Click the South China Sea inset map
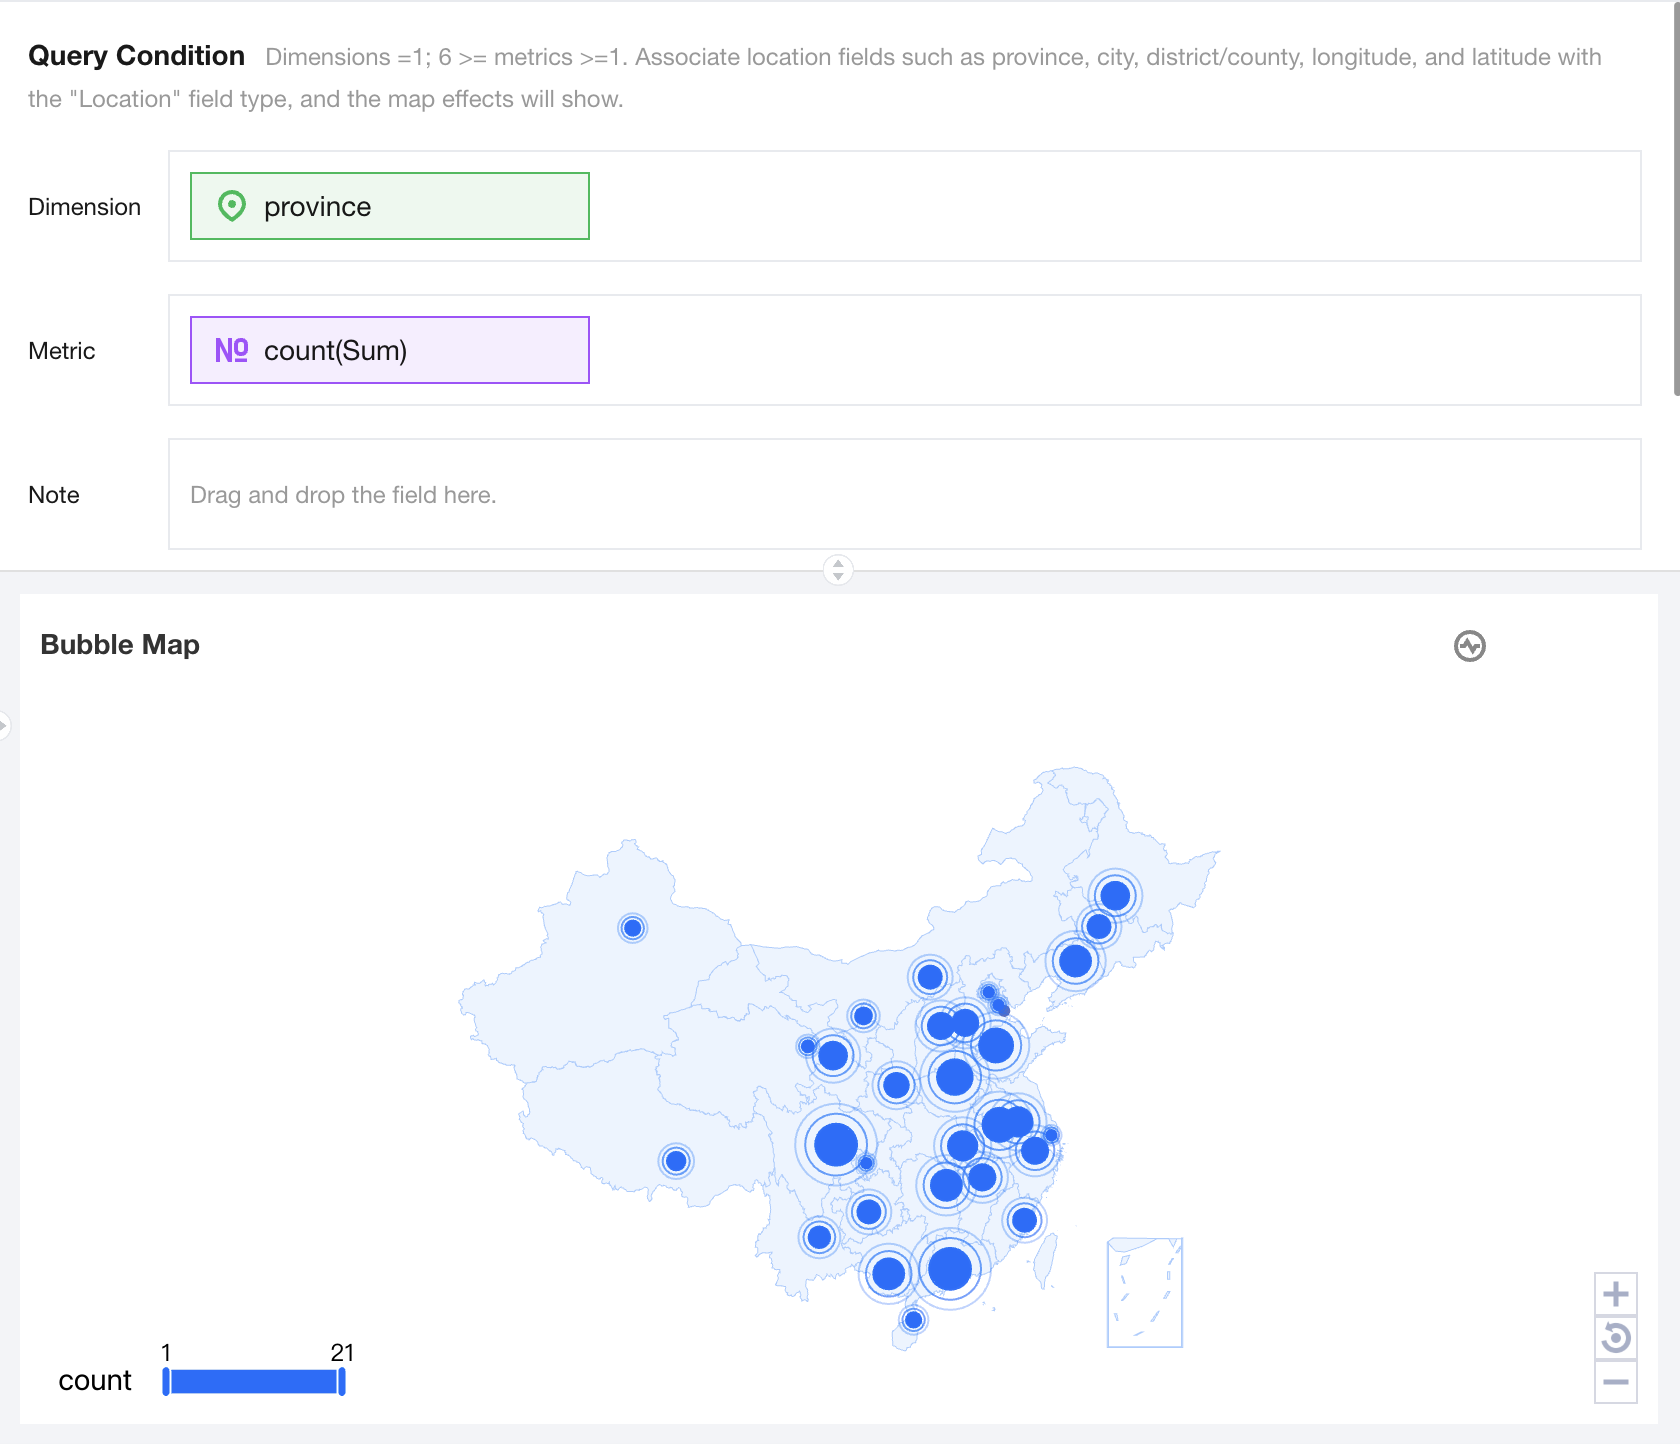1680x1444 pixels. coord(1145,1292)
